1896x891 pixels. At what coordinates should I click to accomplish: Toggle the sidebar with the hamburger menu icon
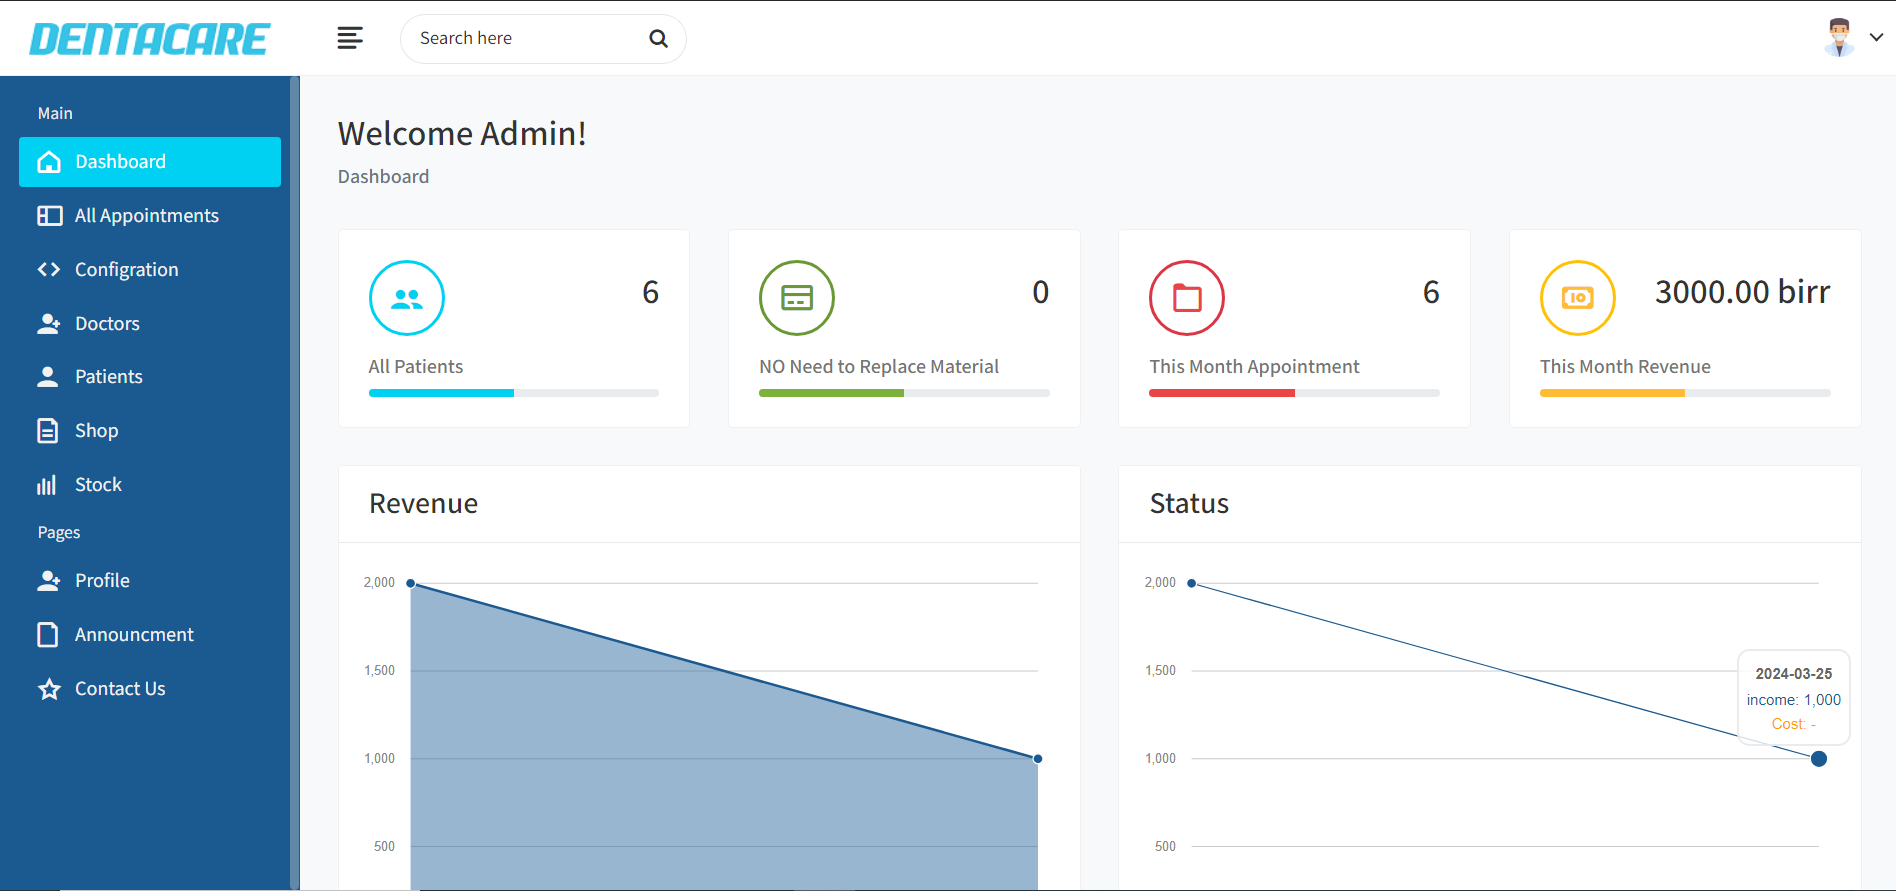coord(350,38)
